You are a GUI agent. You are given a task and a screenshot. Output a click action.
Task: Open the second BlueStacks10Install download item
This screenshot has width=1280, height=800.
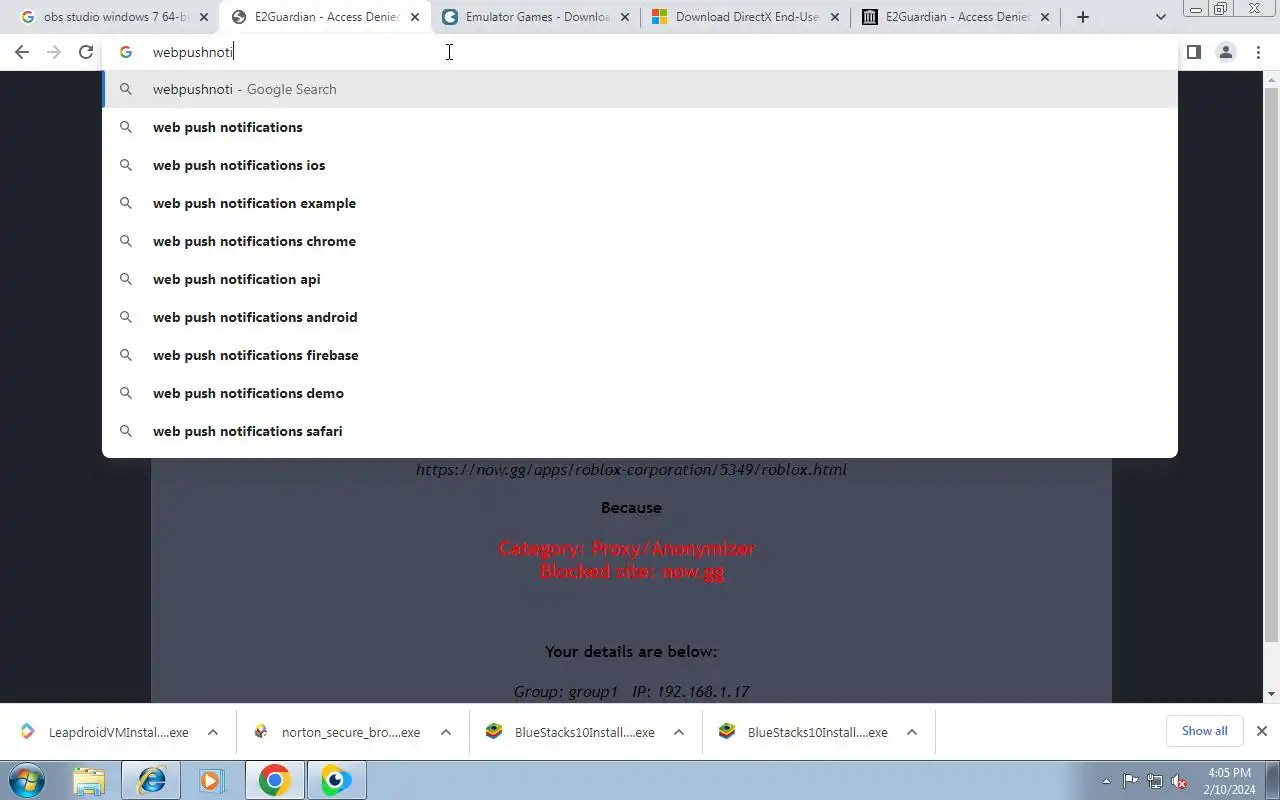click(x=804, y=732)
